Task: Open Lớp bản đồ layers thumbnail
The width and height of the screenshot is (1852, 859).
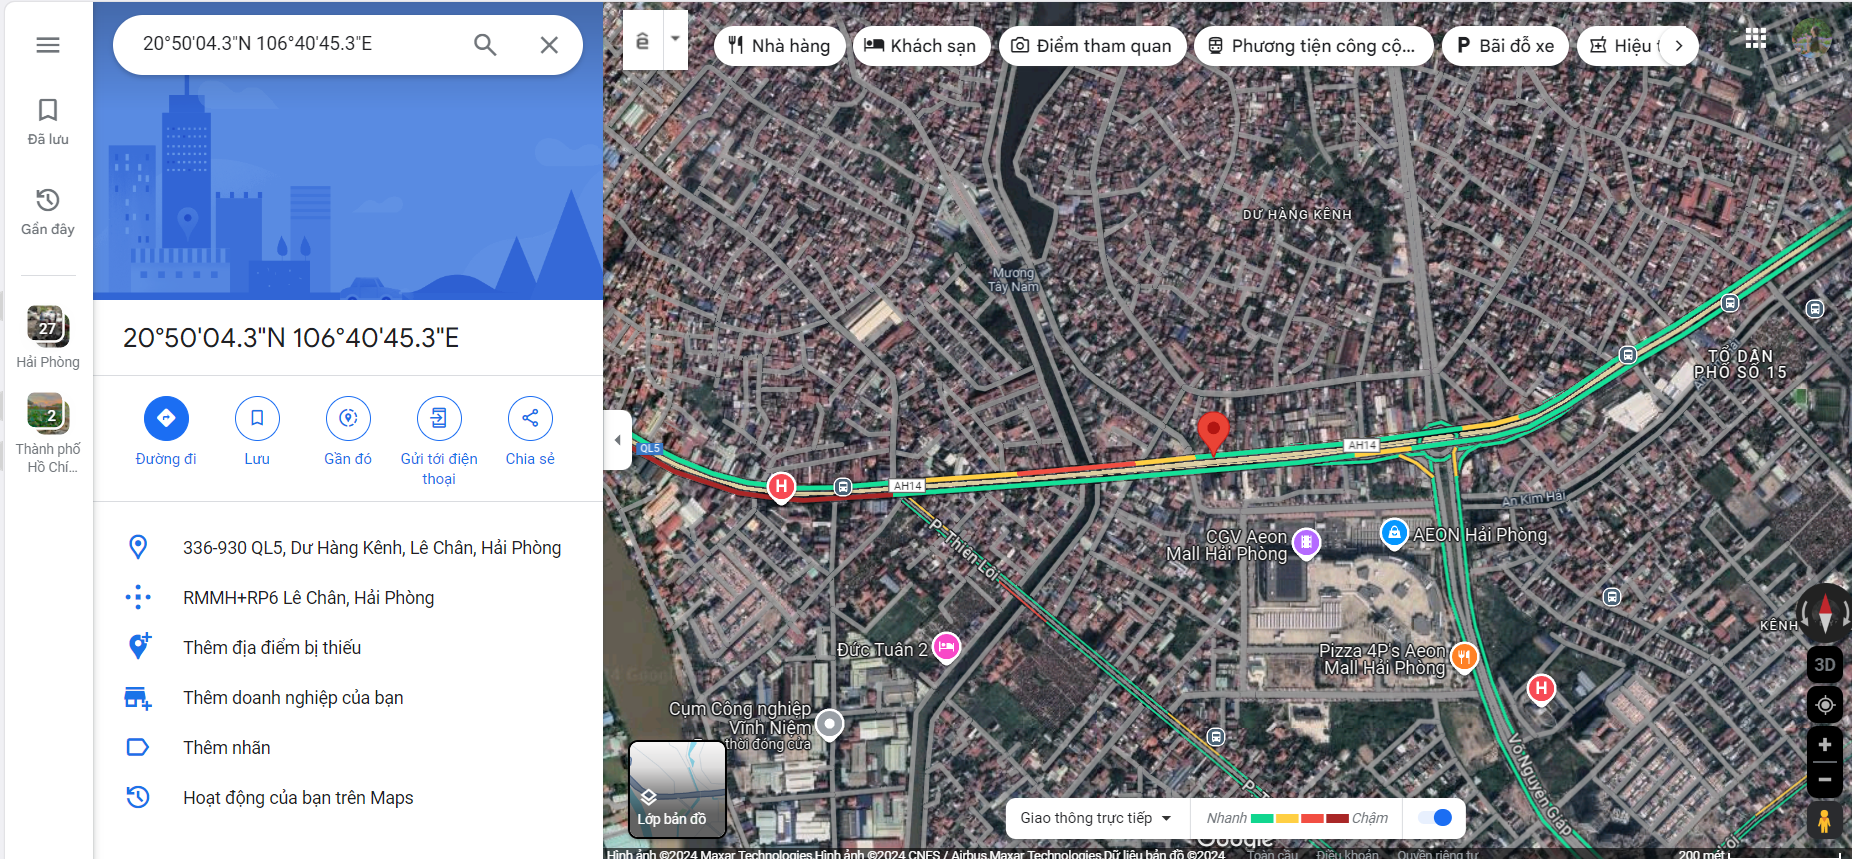Action: [677, 789]
